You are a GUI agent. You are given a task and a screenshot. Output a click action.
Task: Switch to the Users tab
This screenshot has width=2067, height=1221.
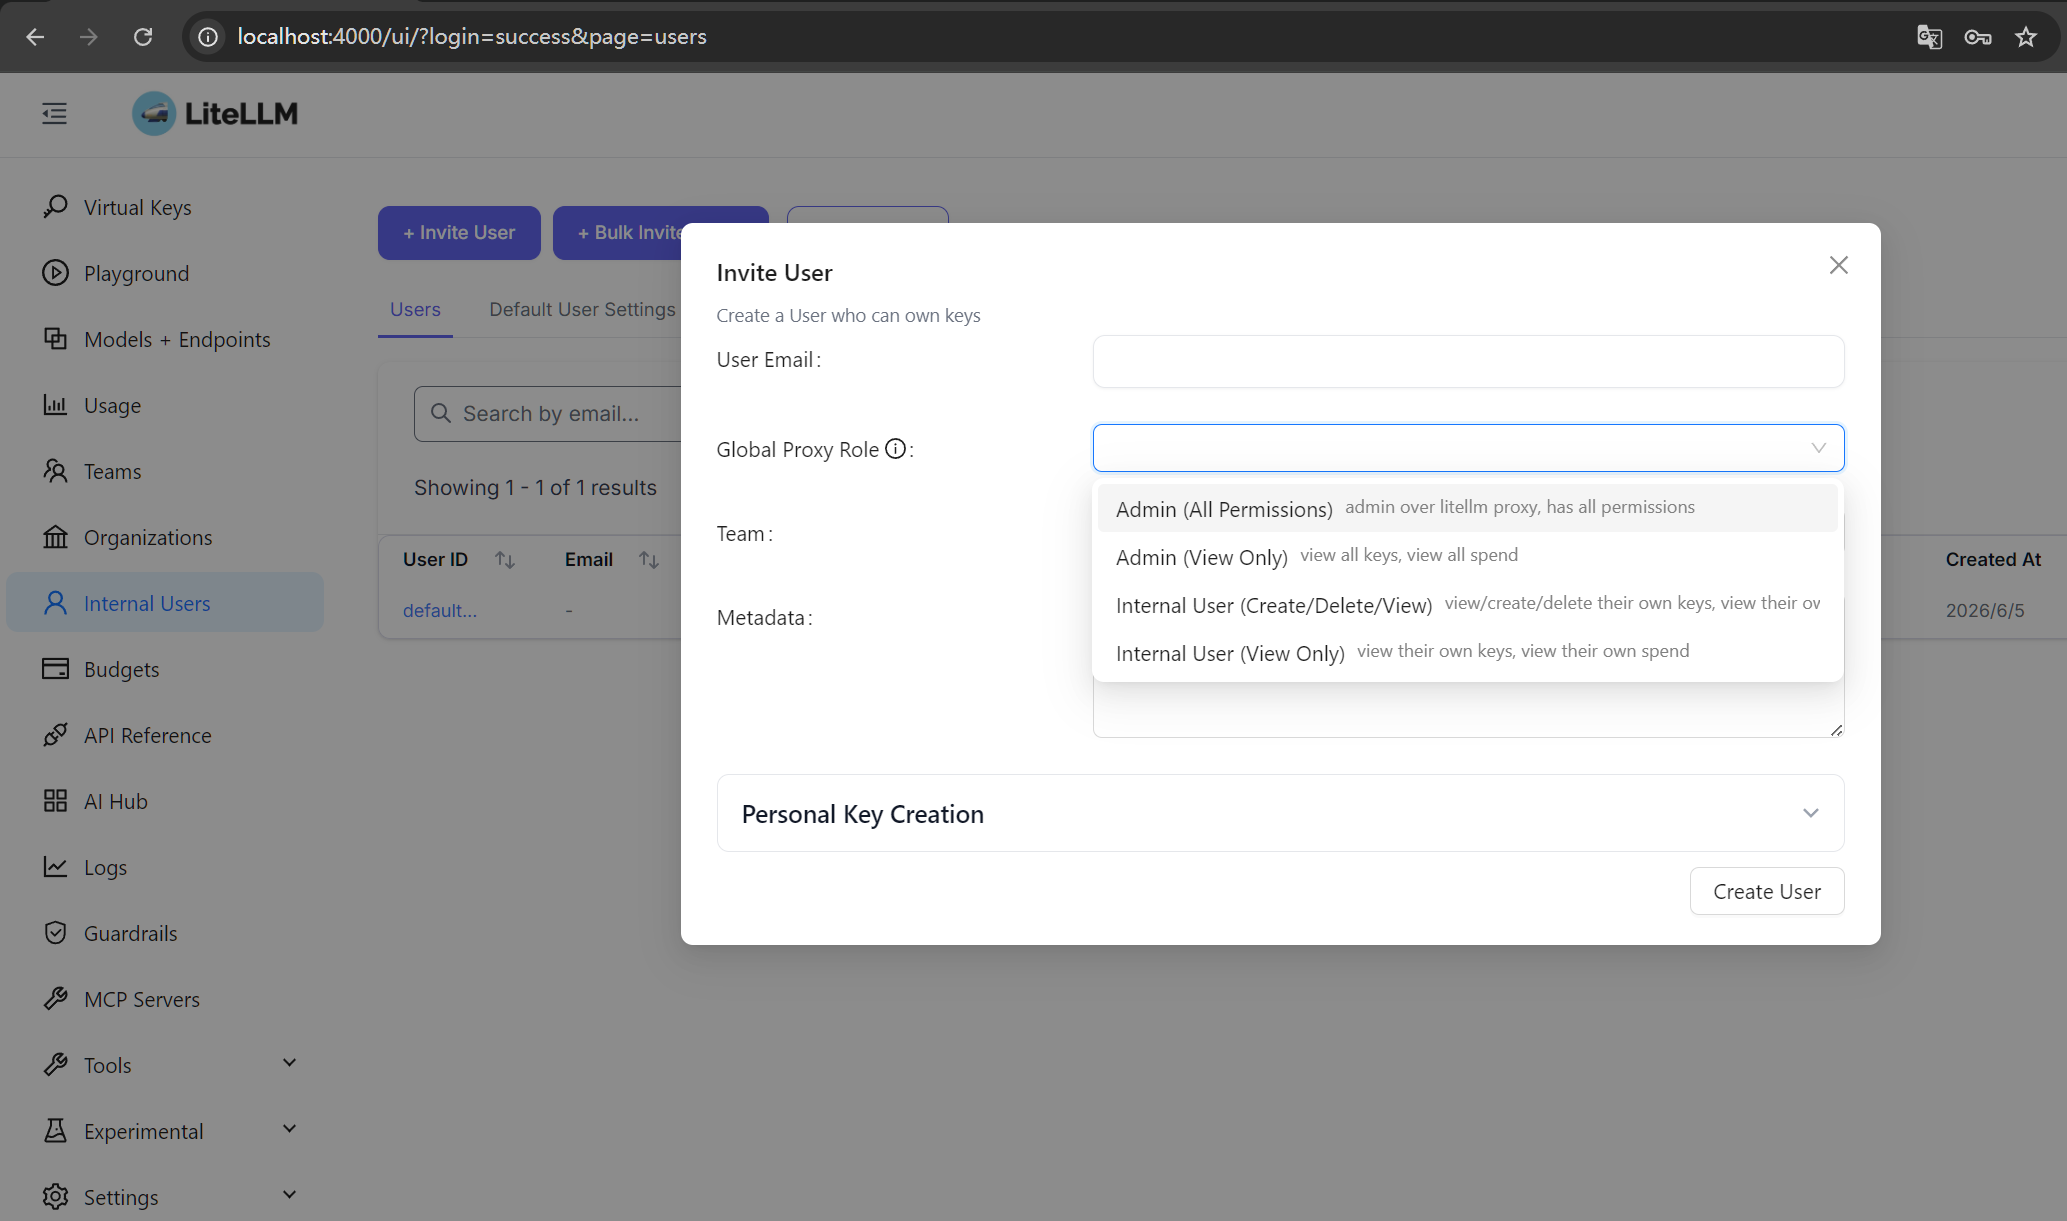(415, 310)
